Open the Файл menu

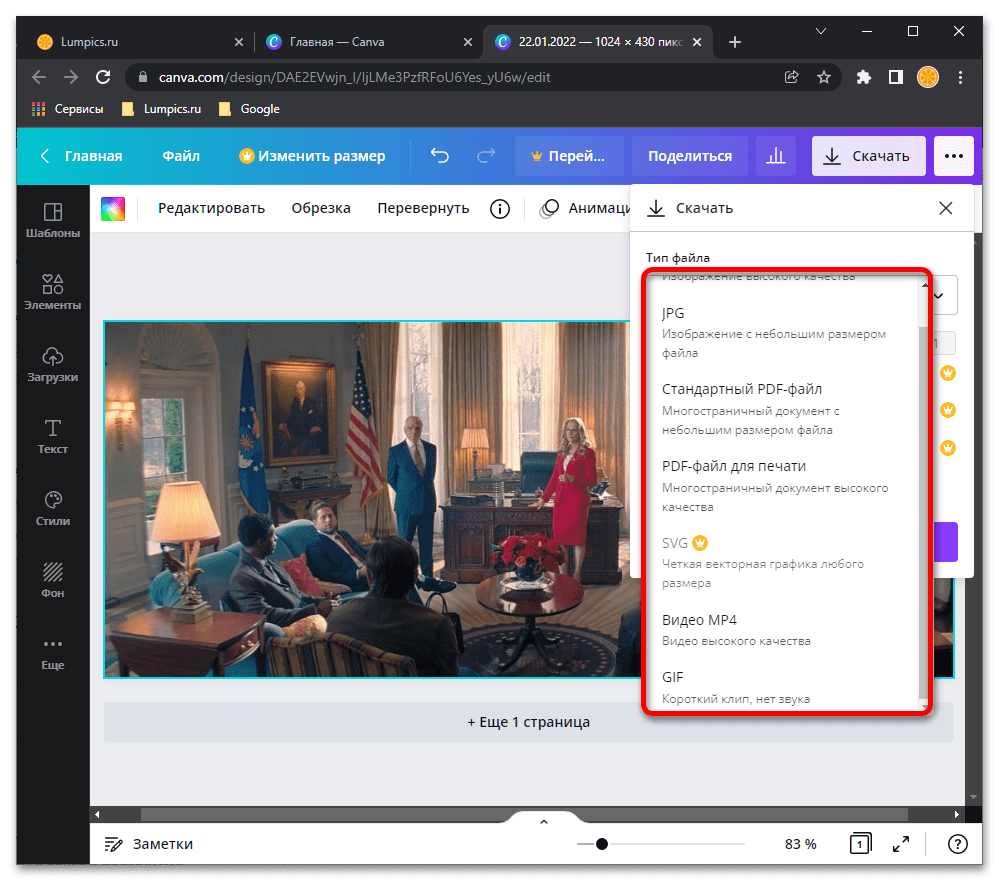(181, 156)
